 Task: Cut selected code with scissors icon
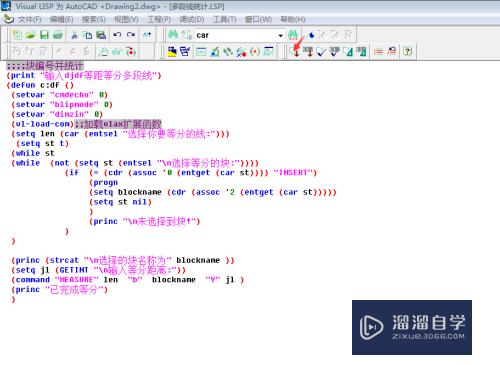(x=74, y=35)
